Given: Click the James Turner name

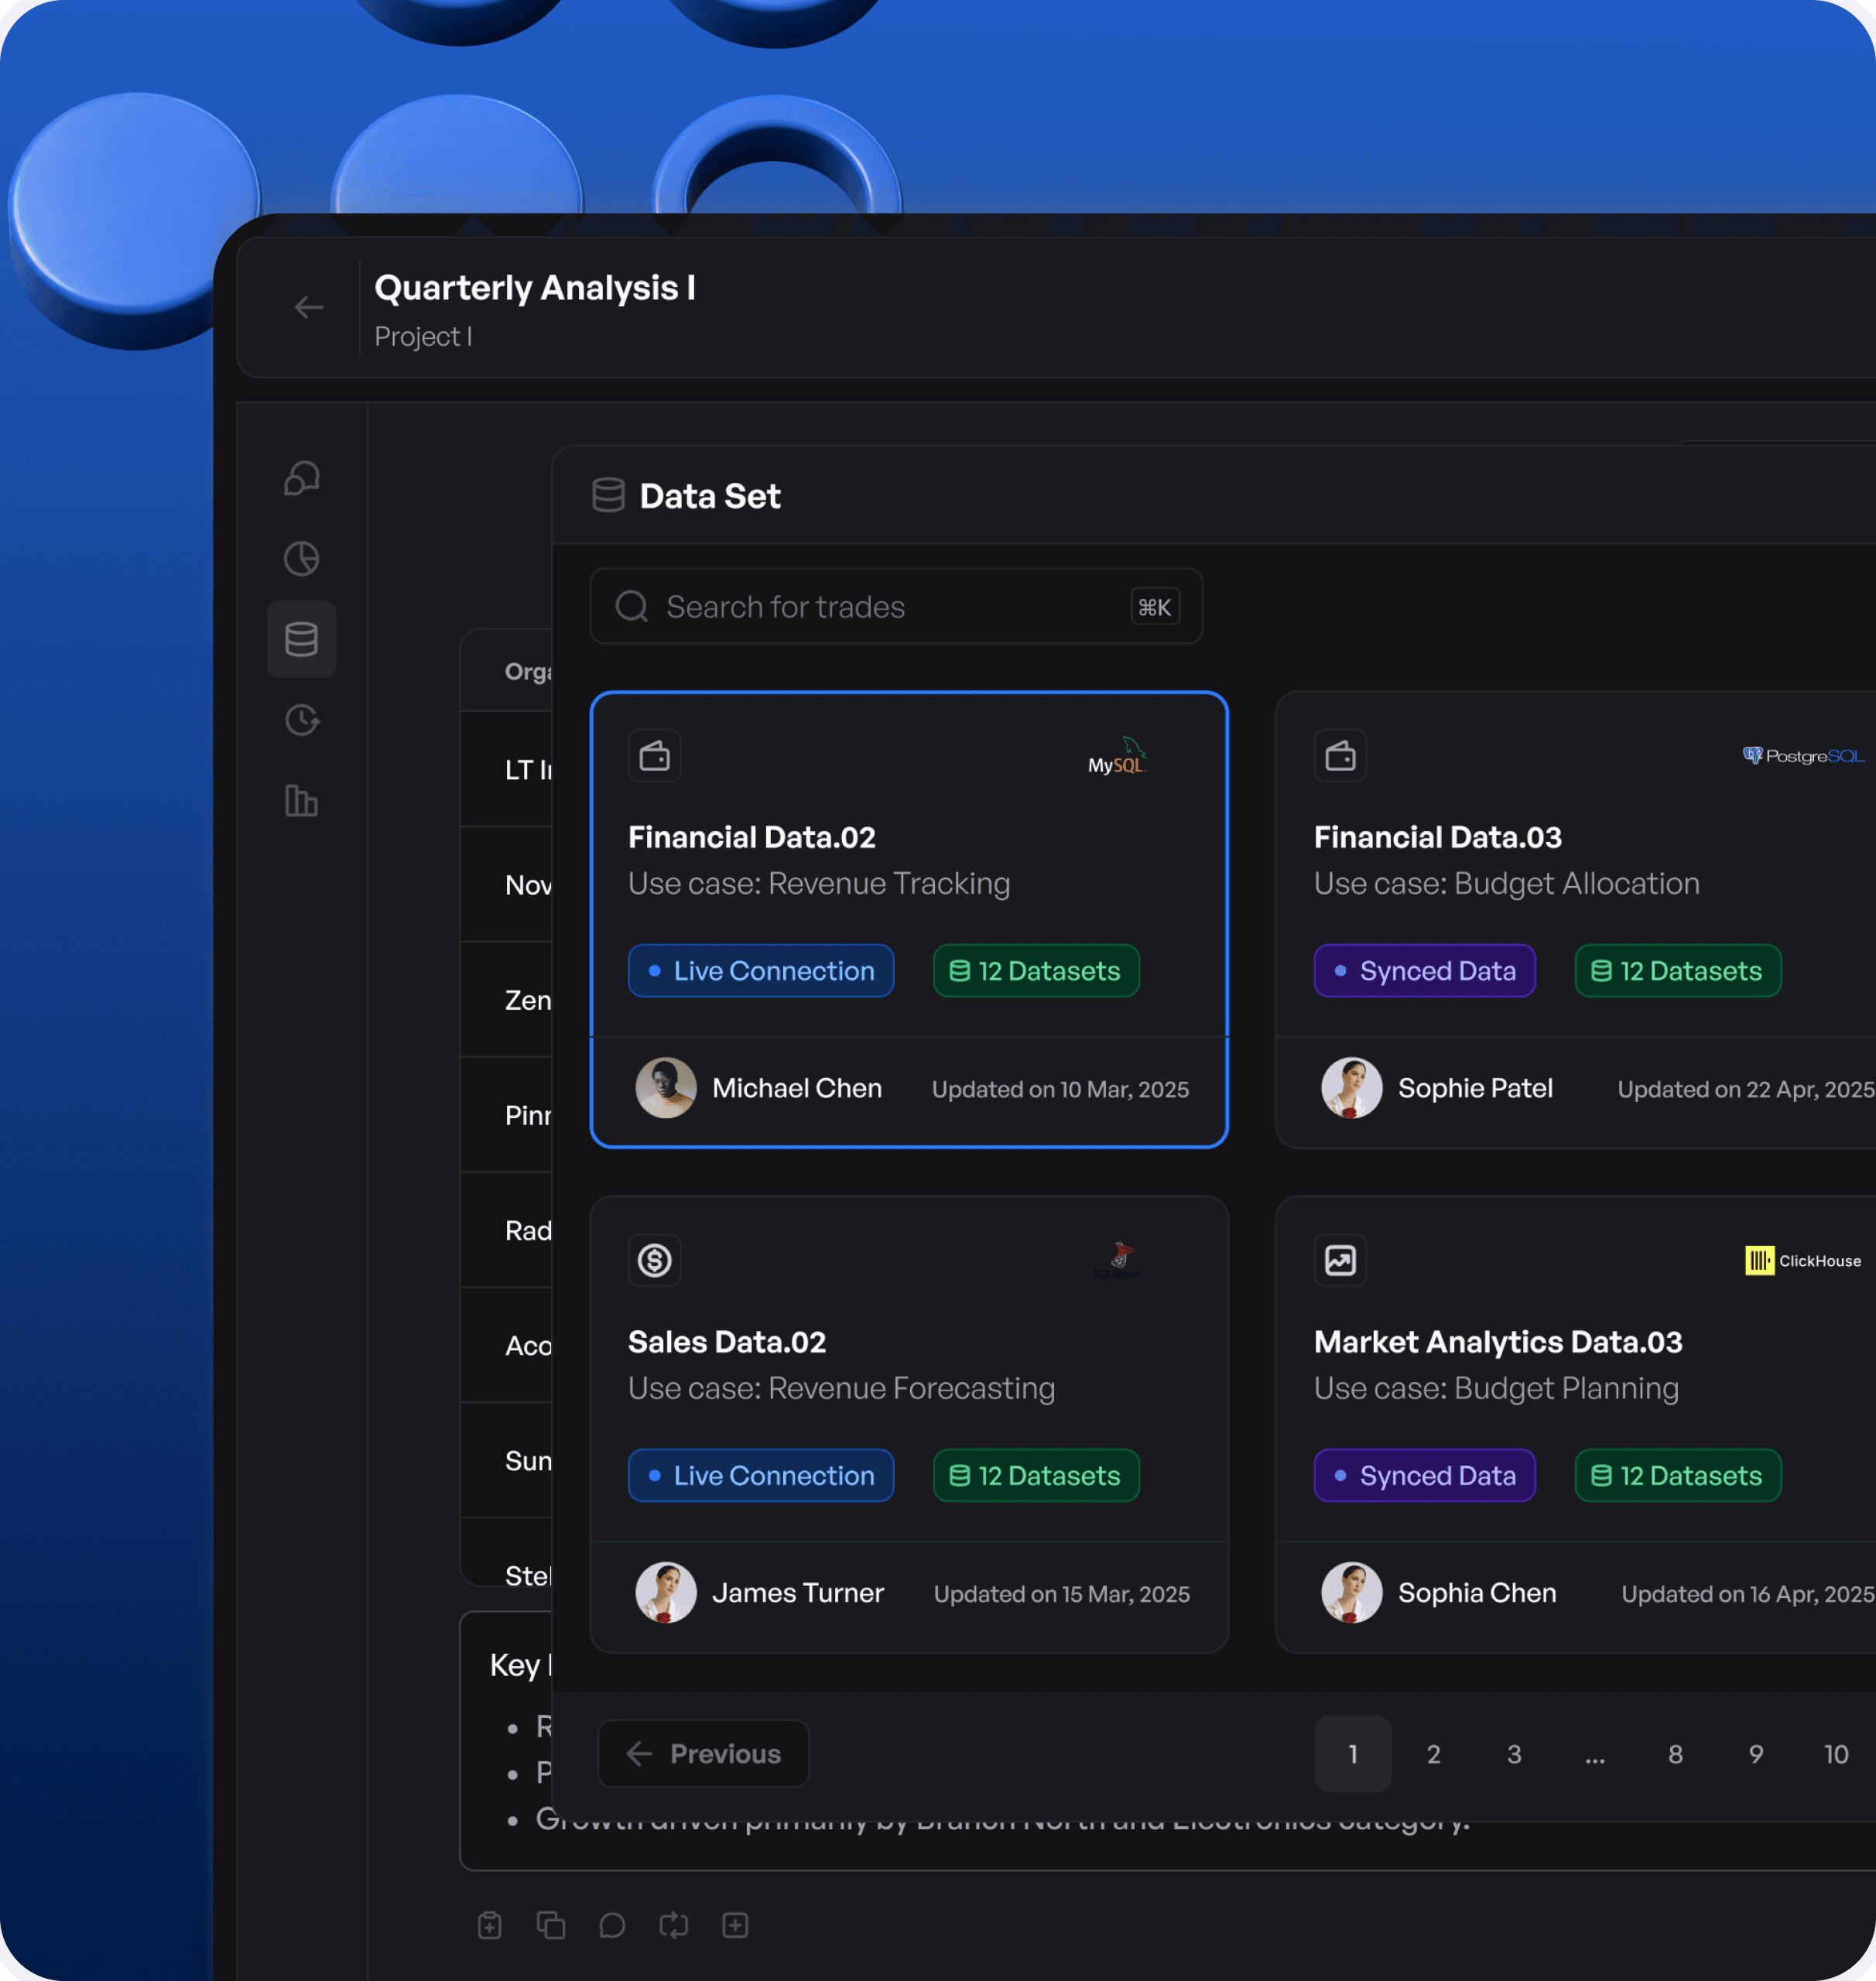Looking at the screenshot, I should 798,1592.
